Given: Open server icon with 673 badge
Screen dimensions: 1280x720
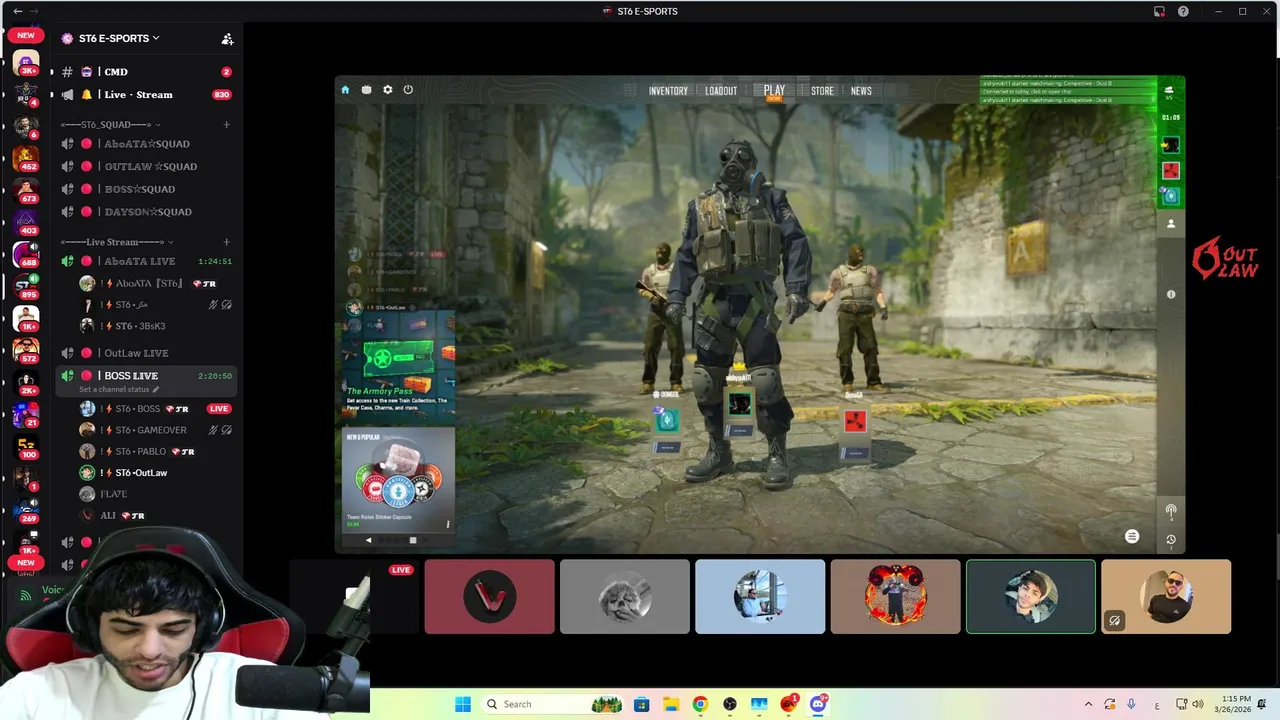Looking at the screenshot, I should [26, 189].
